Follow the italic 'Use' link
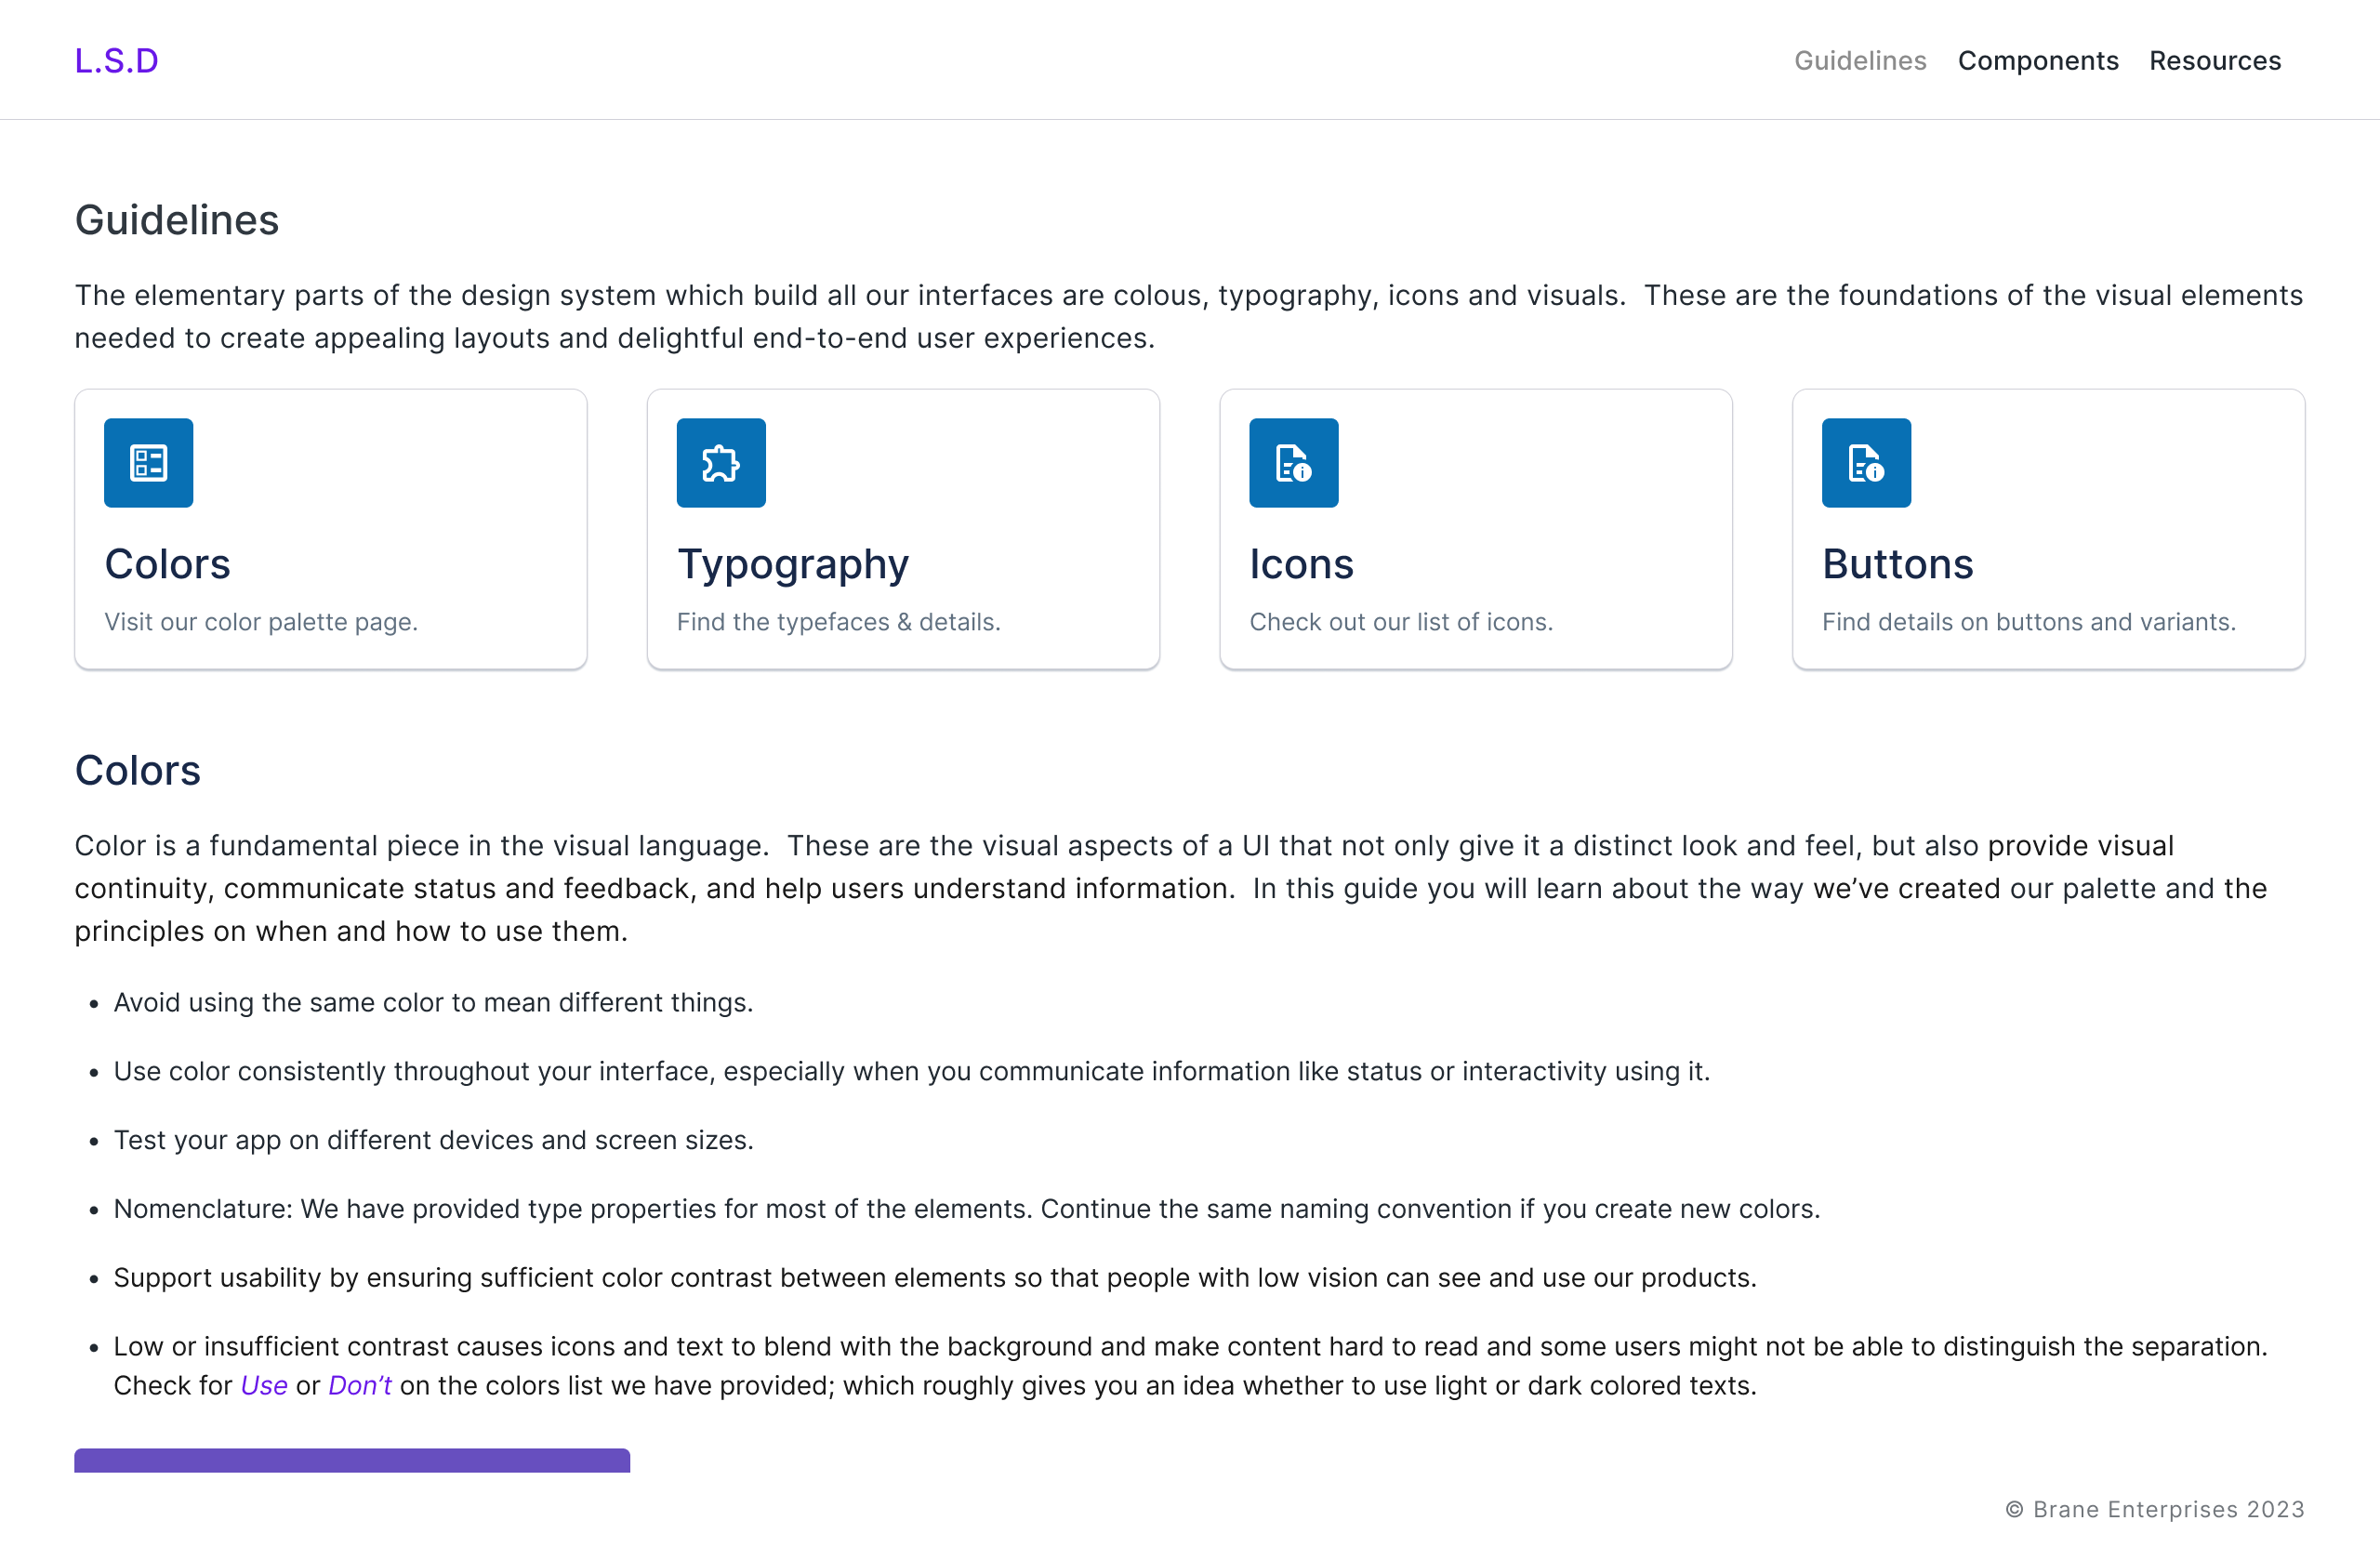Screen dimensions: 2380x1547 click(264, 1385)
